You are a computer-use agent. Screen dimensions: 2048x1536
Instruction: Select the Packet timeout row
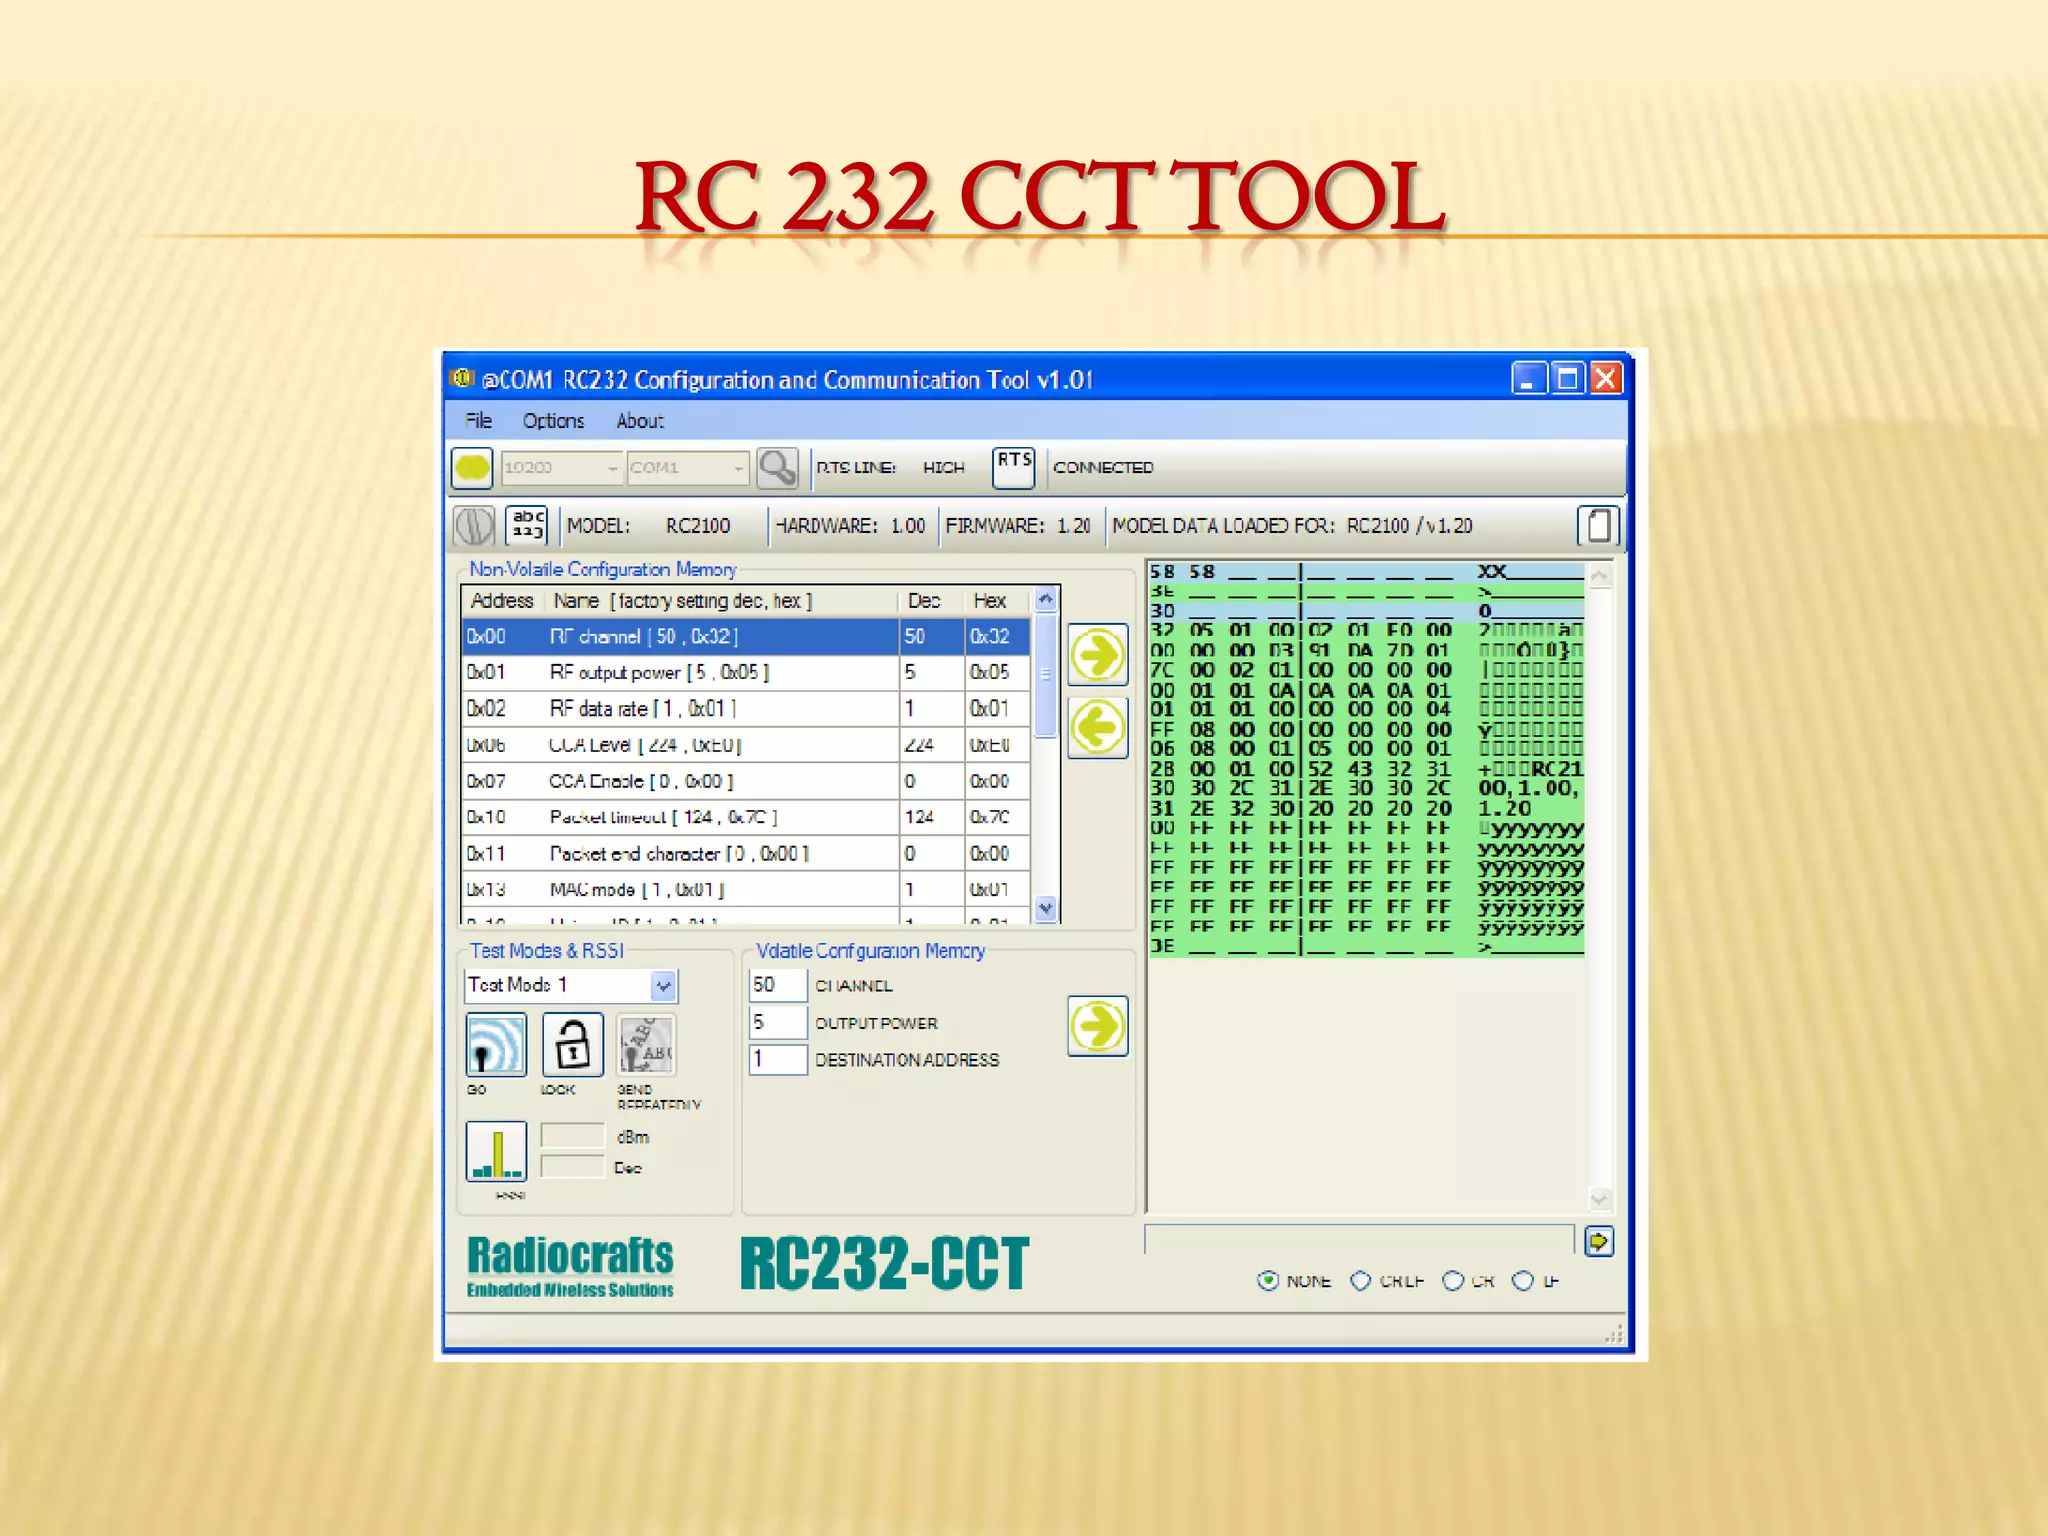(746, 817)
